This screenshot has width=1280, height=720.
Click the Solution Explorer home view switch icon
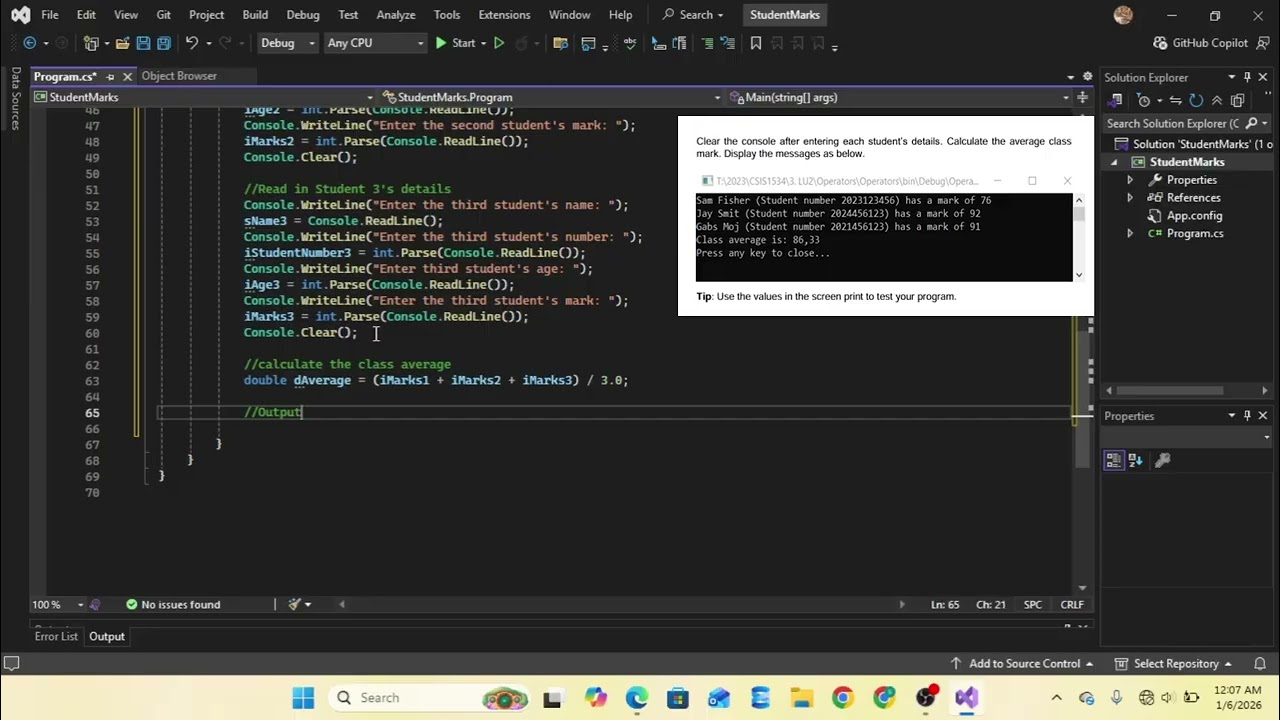1117,100
